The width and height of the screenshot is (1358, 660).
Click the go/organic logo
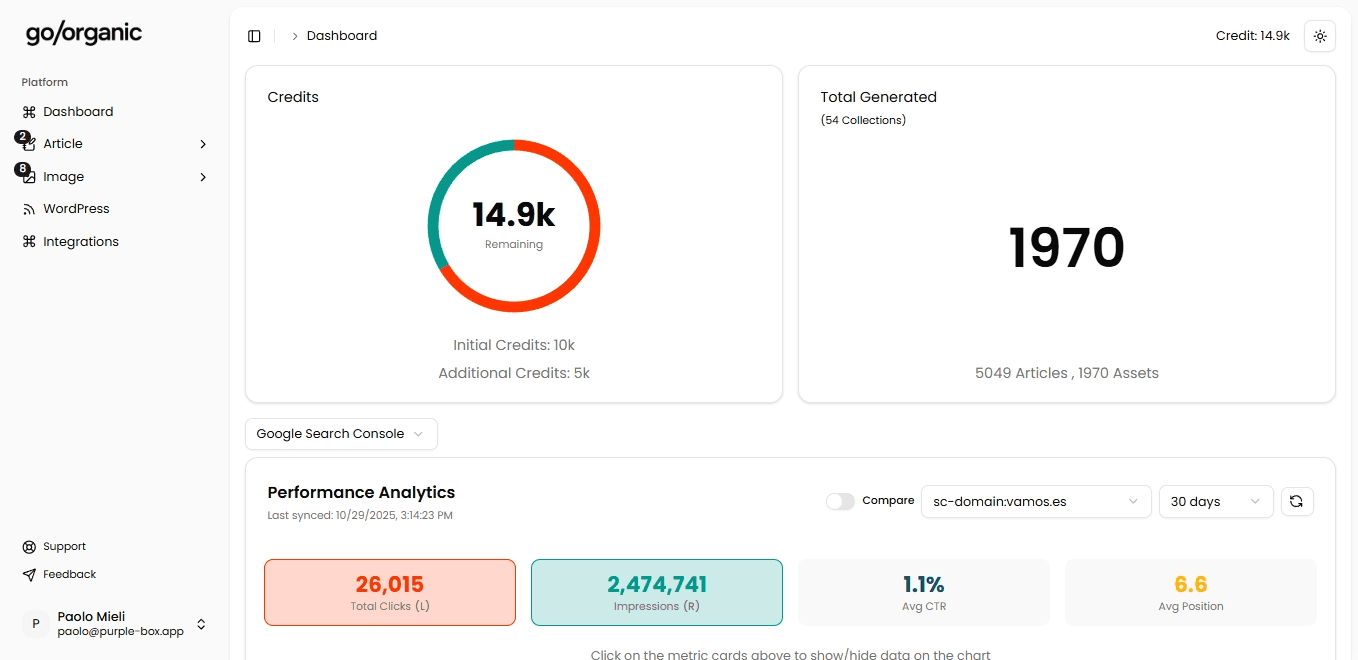(x=84, y=34)
